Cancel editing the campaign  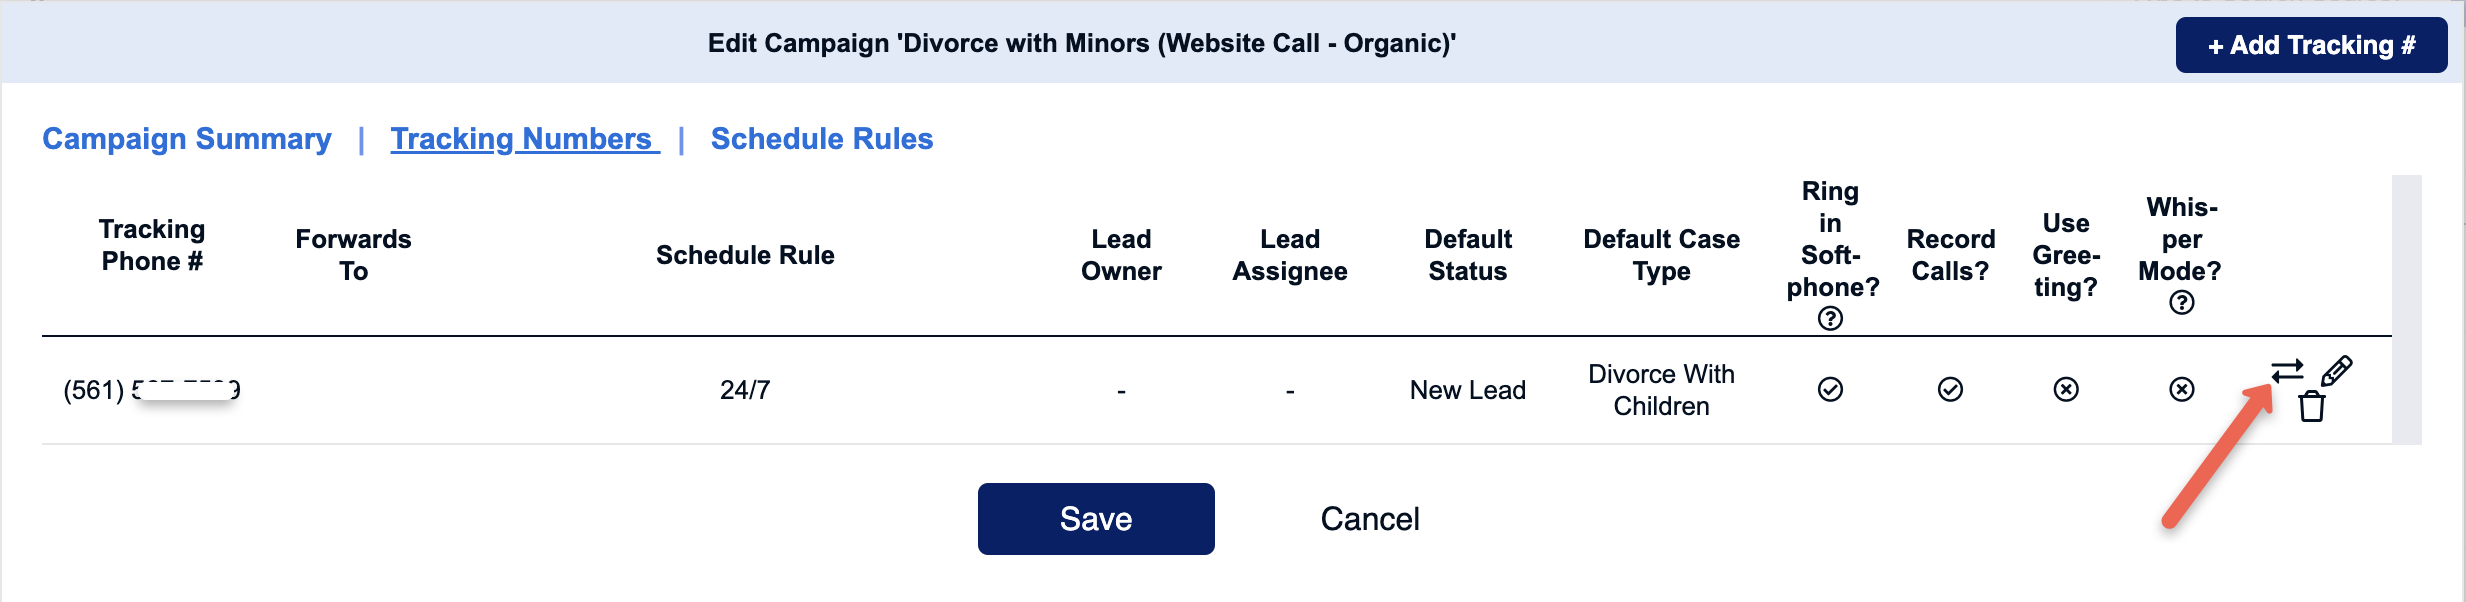click(1370, 519)
